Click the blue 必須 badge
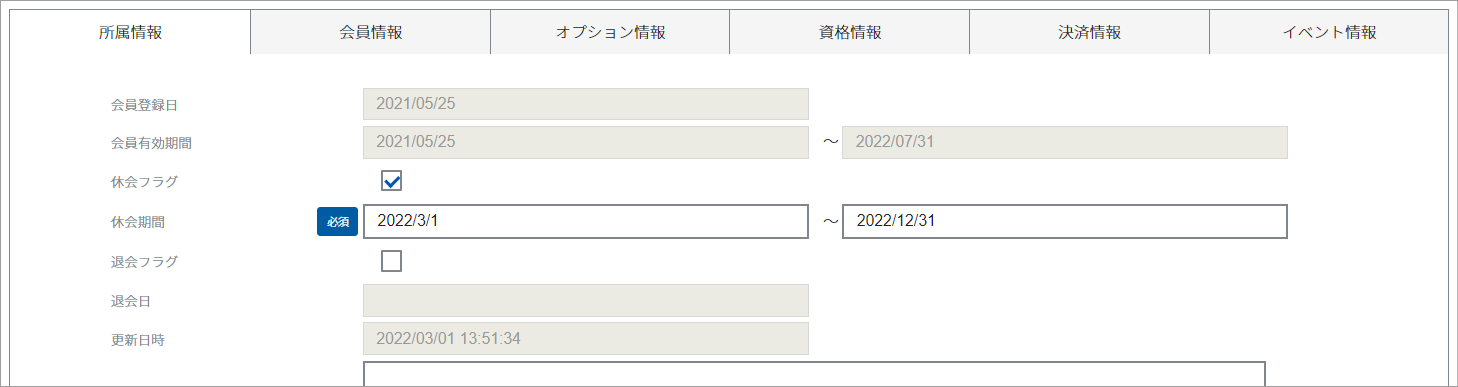 tap(337, 222)
